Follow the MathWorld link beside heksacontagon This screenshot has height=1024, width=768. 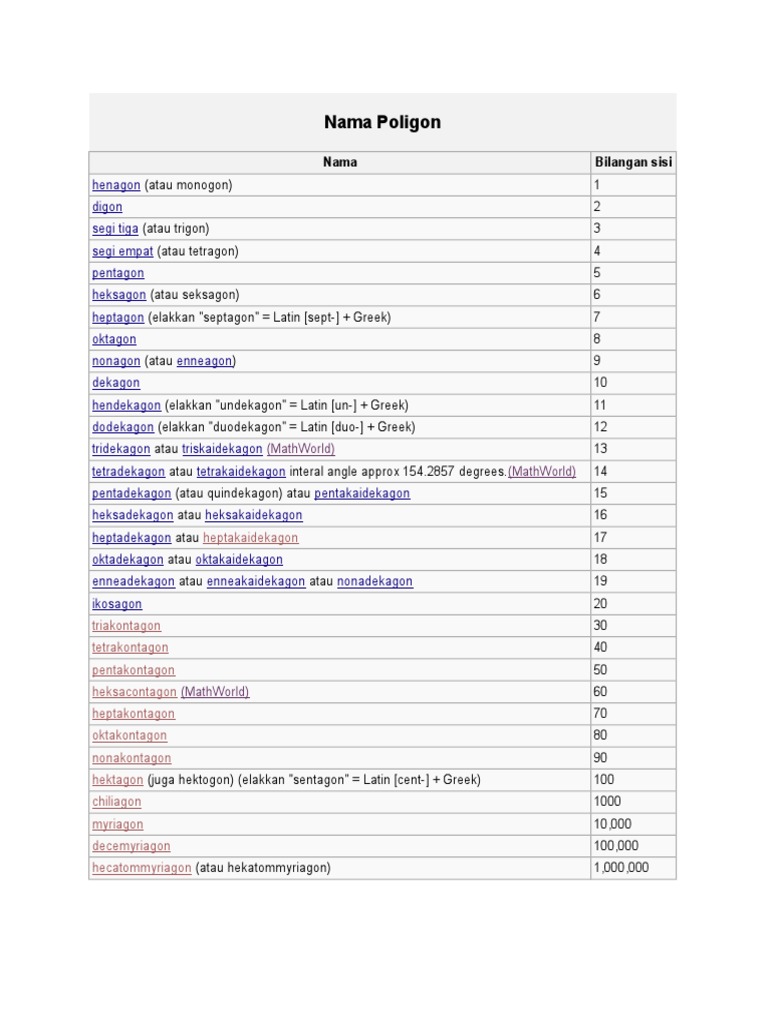pos(215,692)
